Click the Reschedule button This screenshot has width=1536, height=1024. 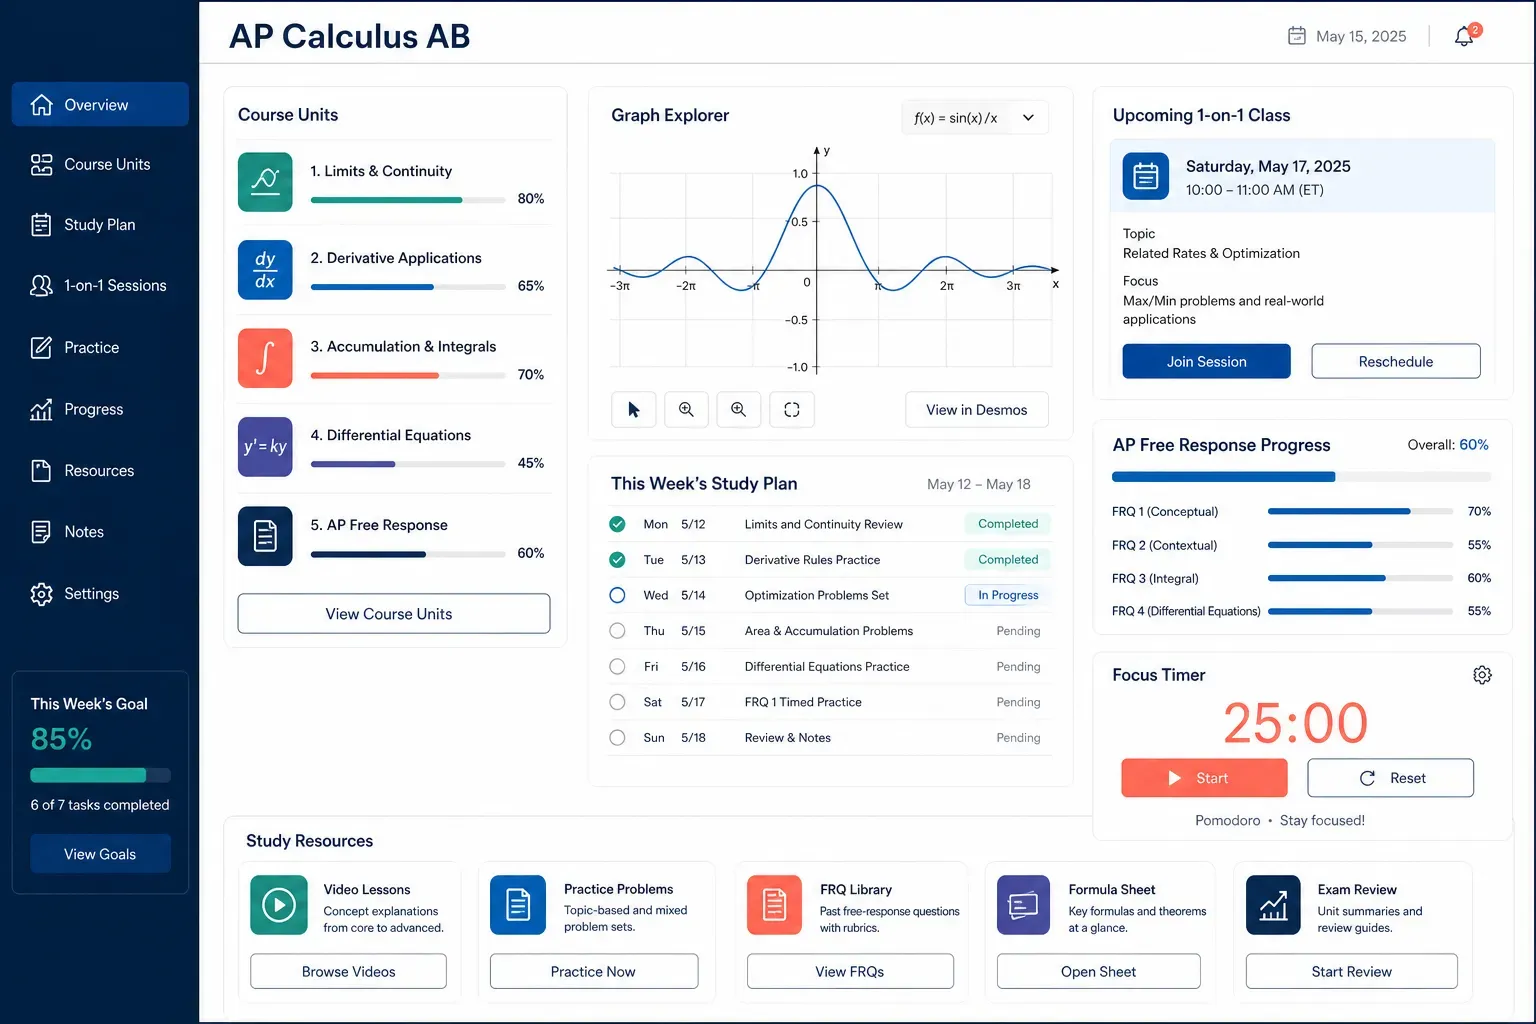pos(1396,361)
